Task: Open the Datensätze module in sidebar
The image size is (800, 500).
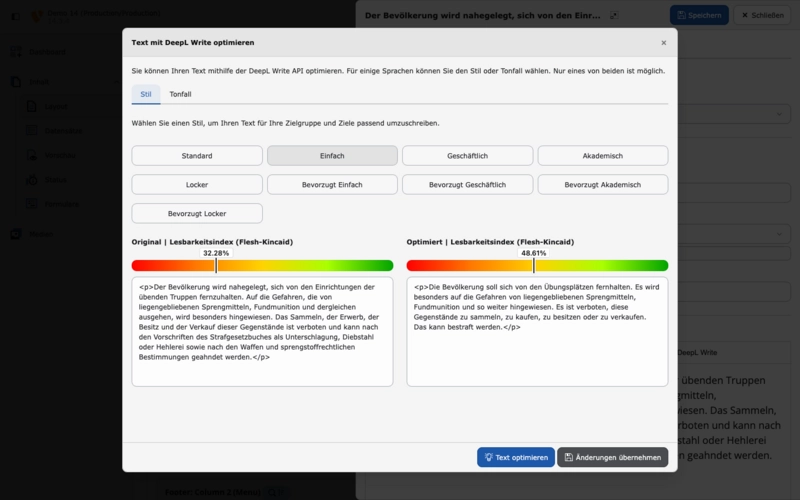Action: point(63,131)
